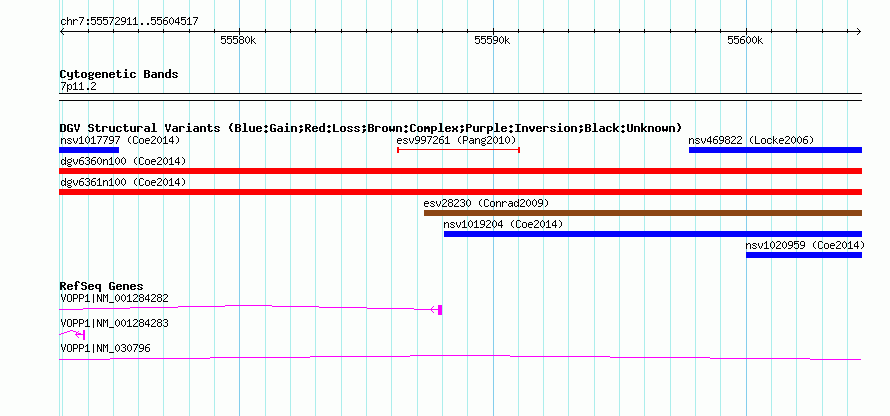This screenshot has height=416, width=890.
Task: Select the red dgv6361n100 loss bar
Action: (460, 192)
